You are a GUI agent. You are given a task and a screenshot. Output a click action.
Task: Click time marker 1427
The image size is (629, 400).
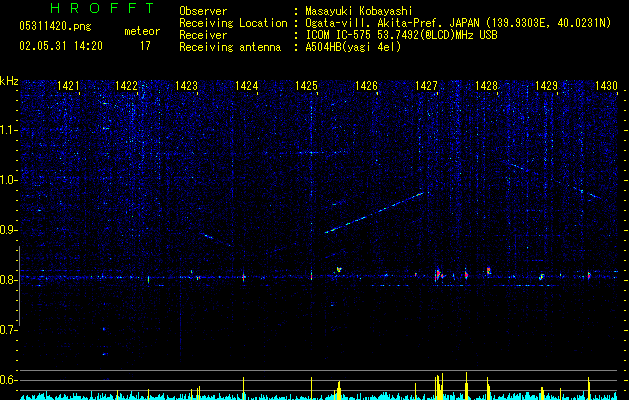point(426,86)
